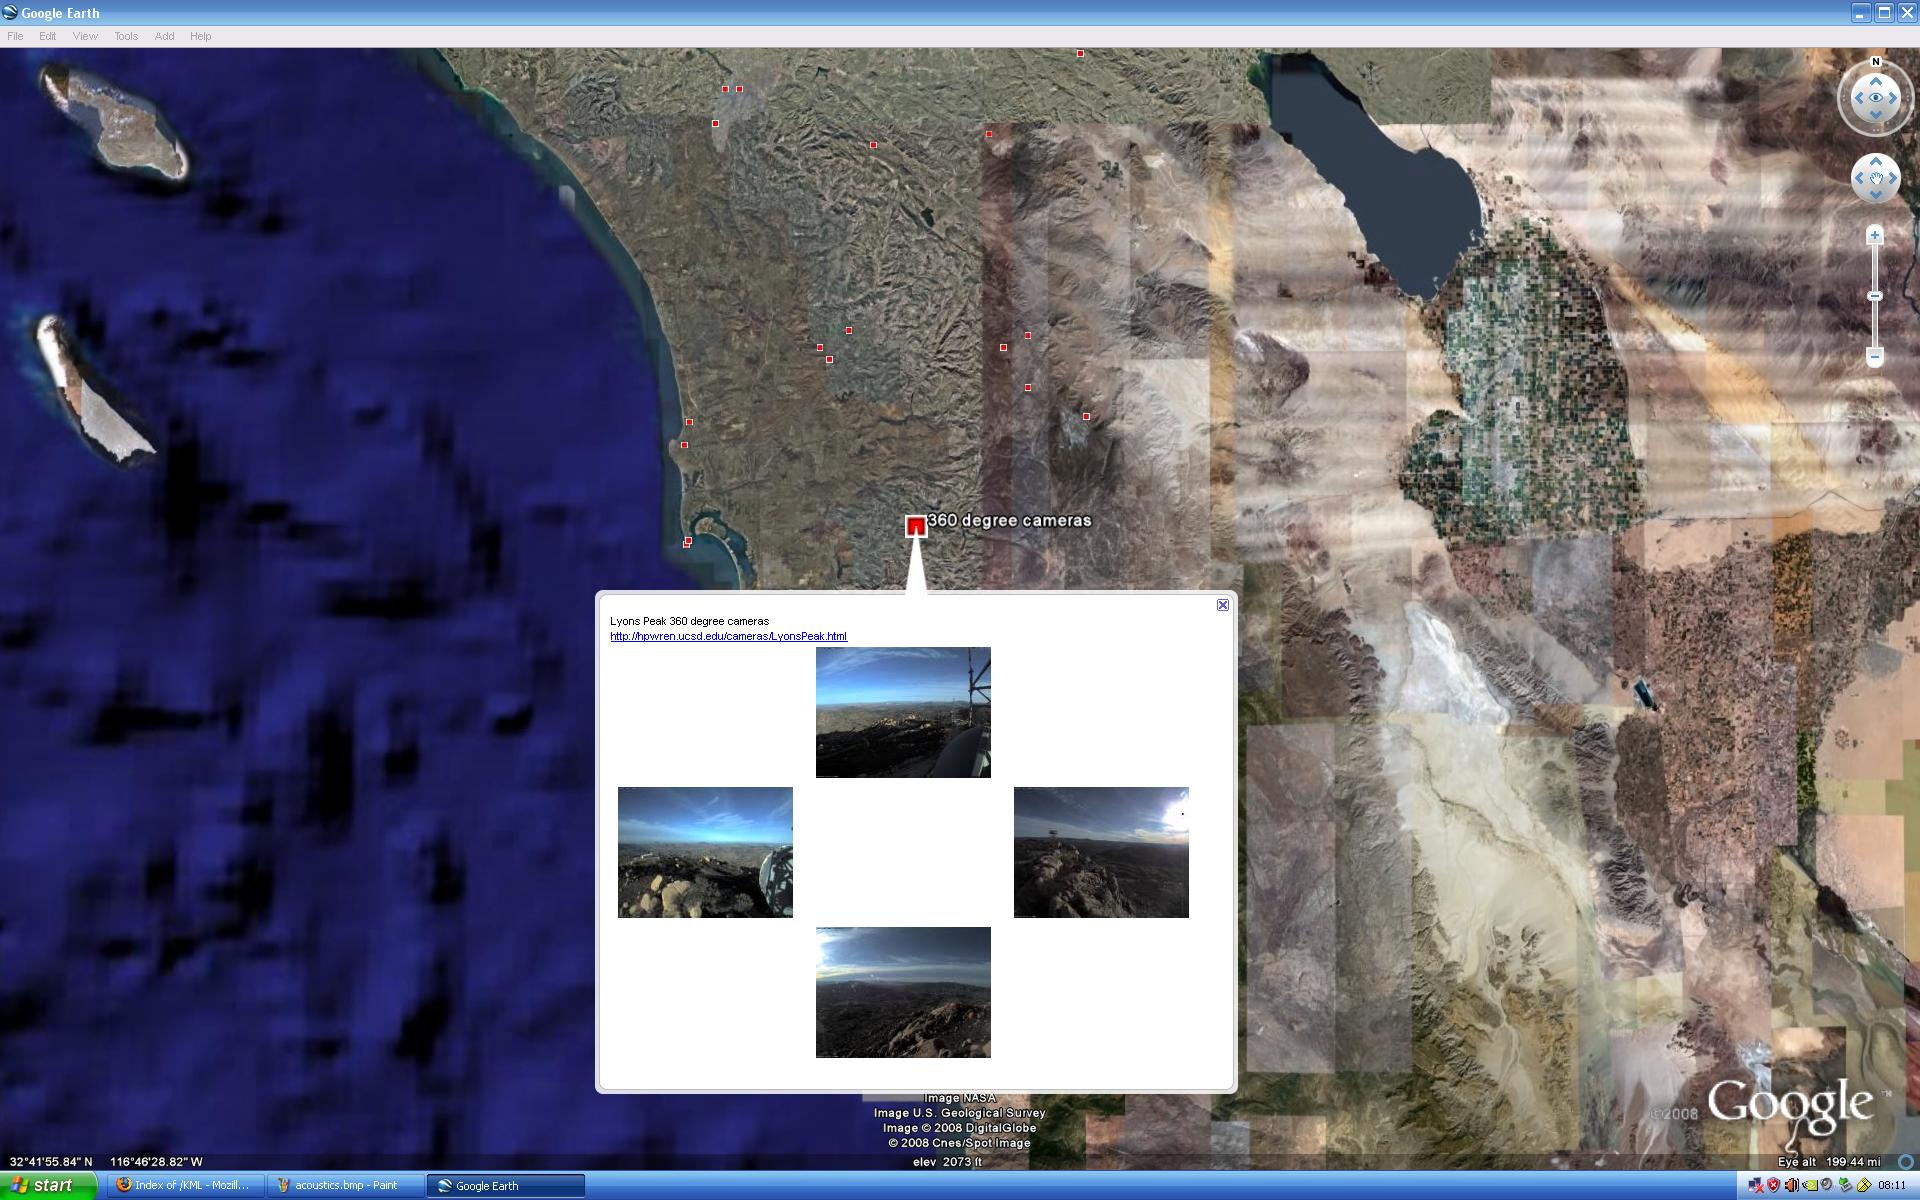Open the left Lyons Peak camera image
This screenshot has height=1200, width=1920.
point(705,852)
